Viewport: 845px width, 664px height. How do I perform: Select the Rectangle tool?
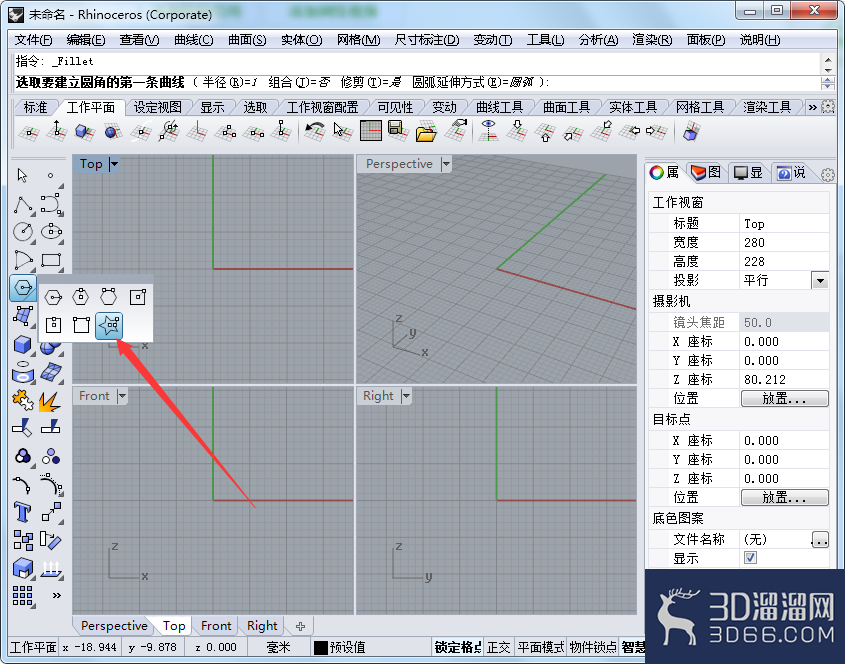[51, 260]
